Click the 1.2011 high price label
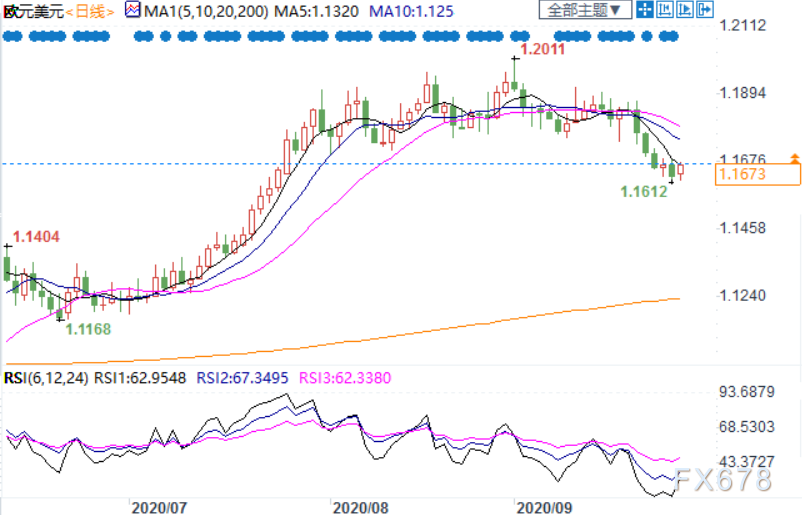The width and height of the screenshot is (802, 515). coord(543,49)
